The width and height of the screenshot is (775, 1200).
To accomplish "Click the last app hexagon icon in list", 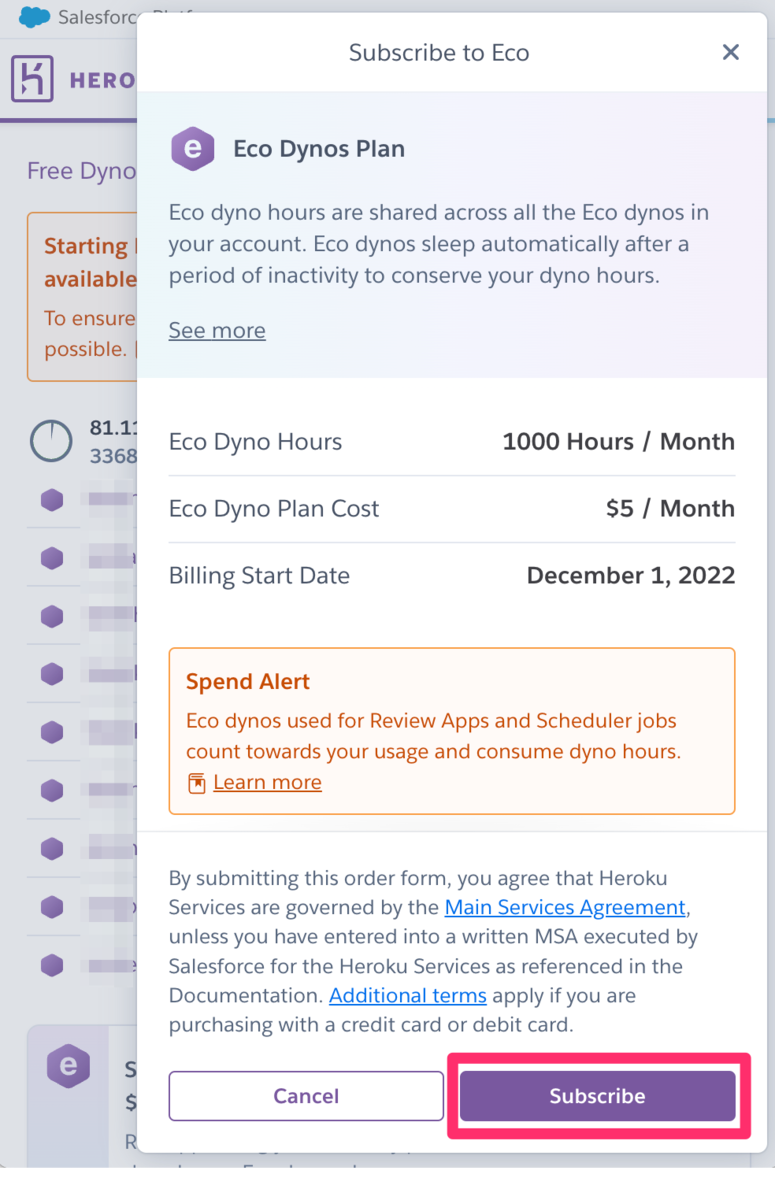I will click(52, 965).
